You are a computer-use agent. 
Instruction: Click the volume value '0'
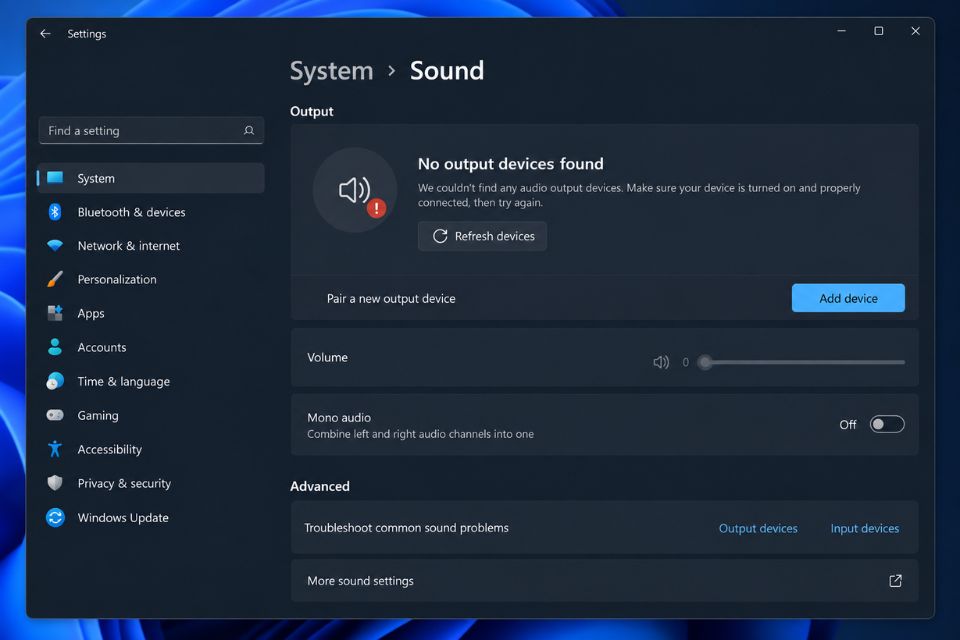pyautogui.click(x=685, y=362)
